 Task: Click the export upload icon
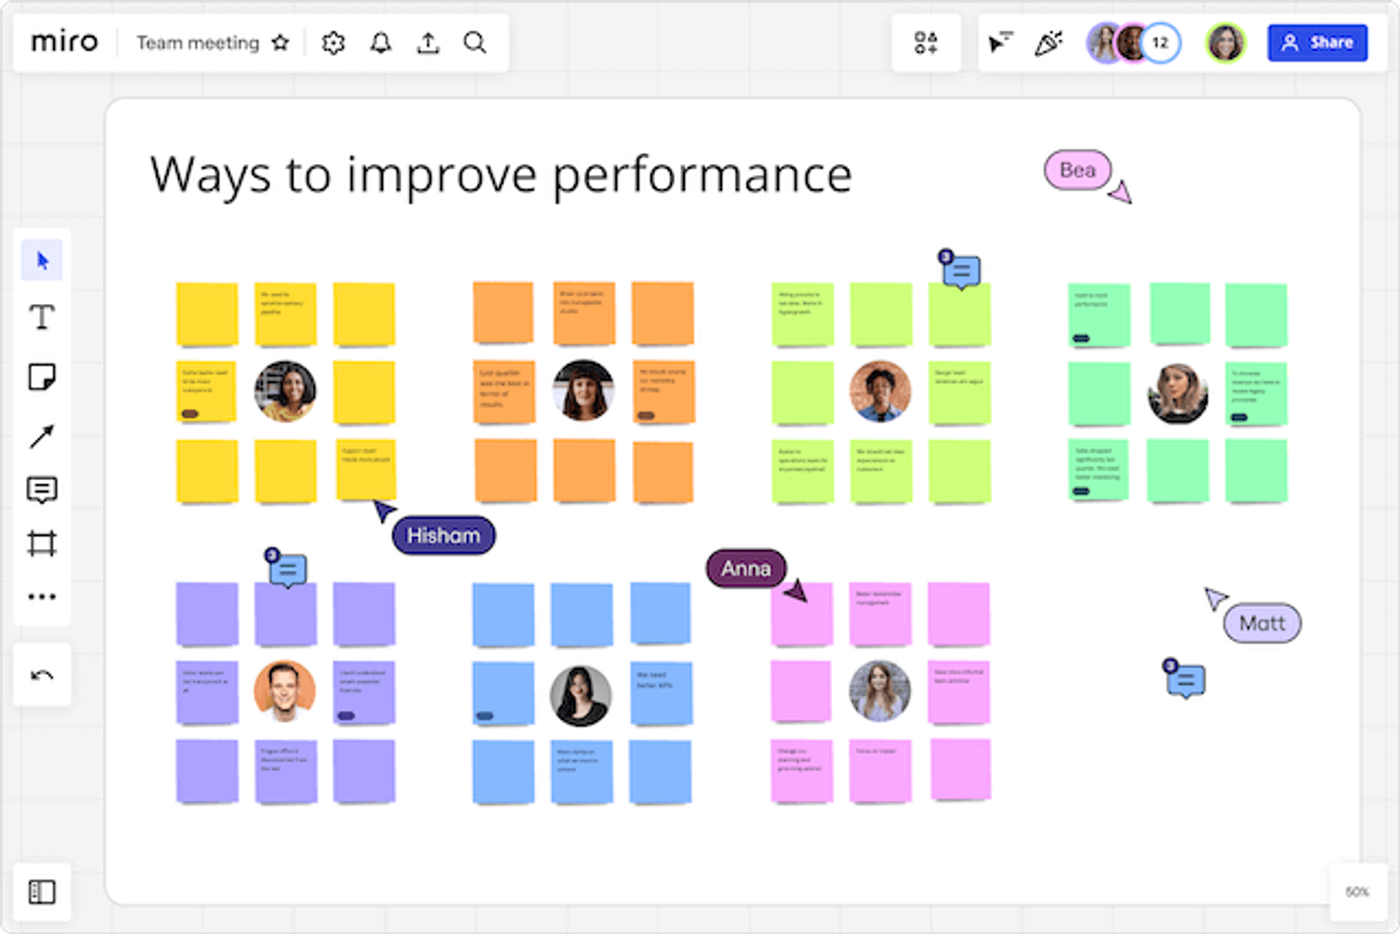[428, 43]
